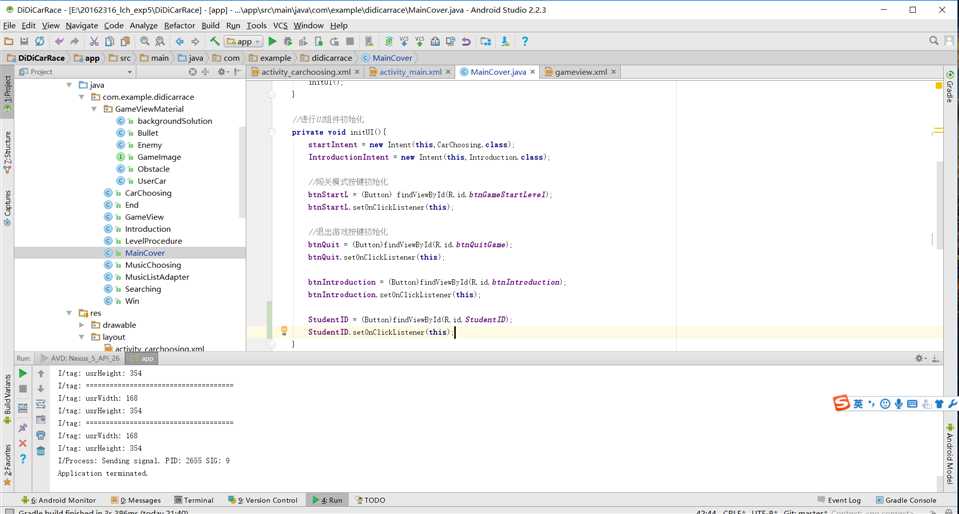Click the Debug app bug icon
This screenshot has height=514, width=959.
pyautogui.click(x=288, y=42)
